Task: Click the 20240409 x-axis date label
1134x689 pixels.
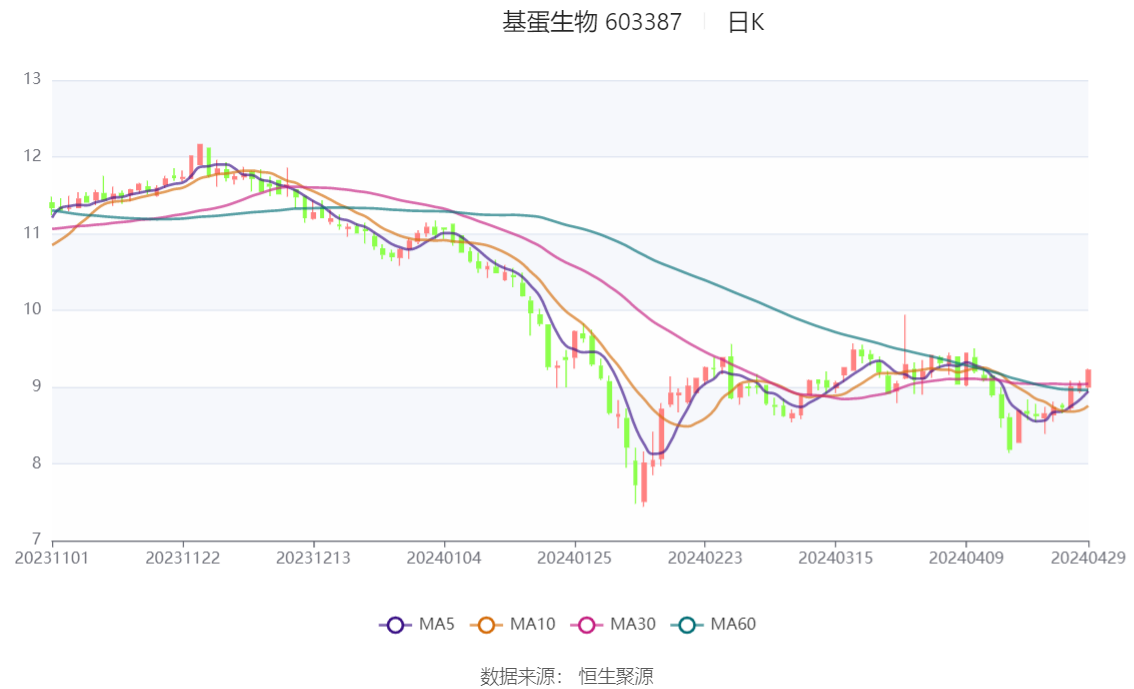Action: (x=966, y=558)
